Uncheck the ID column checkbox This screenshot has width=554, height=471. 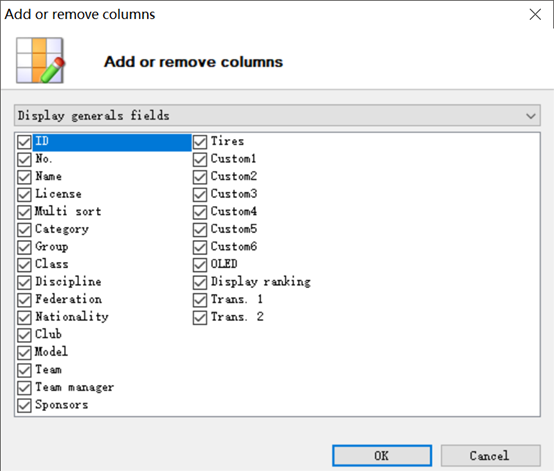click(x=24, y=142)
